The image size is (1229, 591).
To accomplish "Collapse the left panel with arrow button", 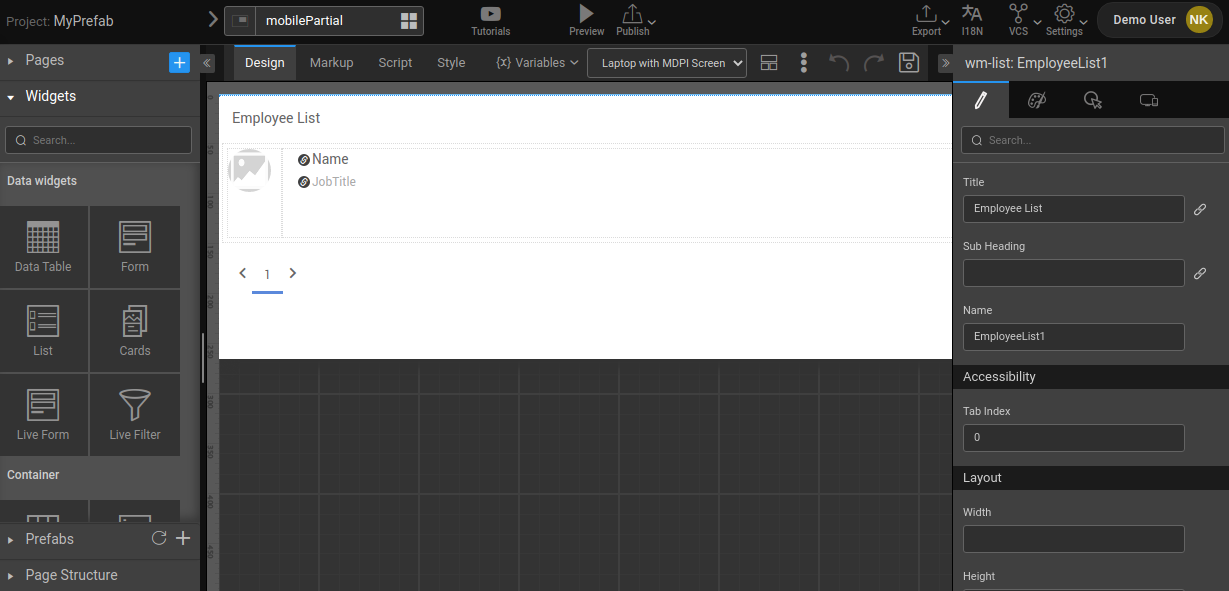I will point(208,63).
